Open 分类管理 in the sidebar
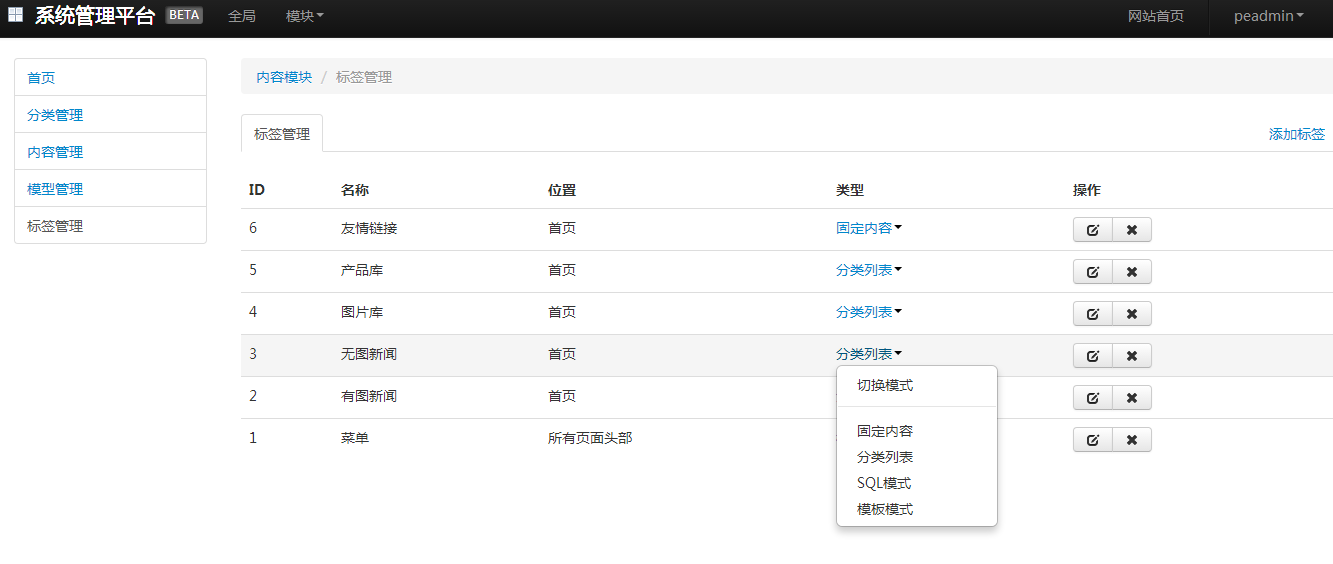The image size is (1333, 564). [55, 115]
